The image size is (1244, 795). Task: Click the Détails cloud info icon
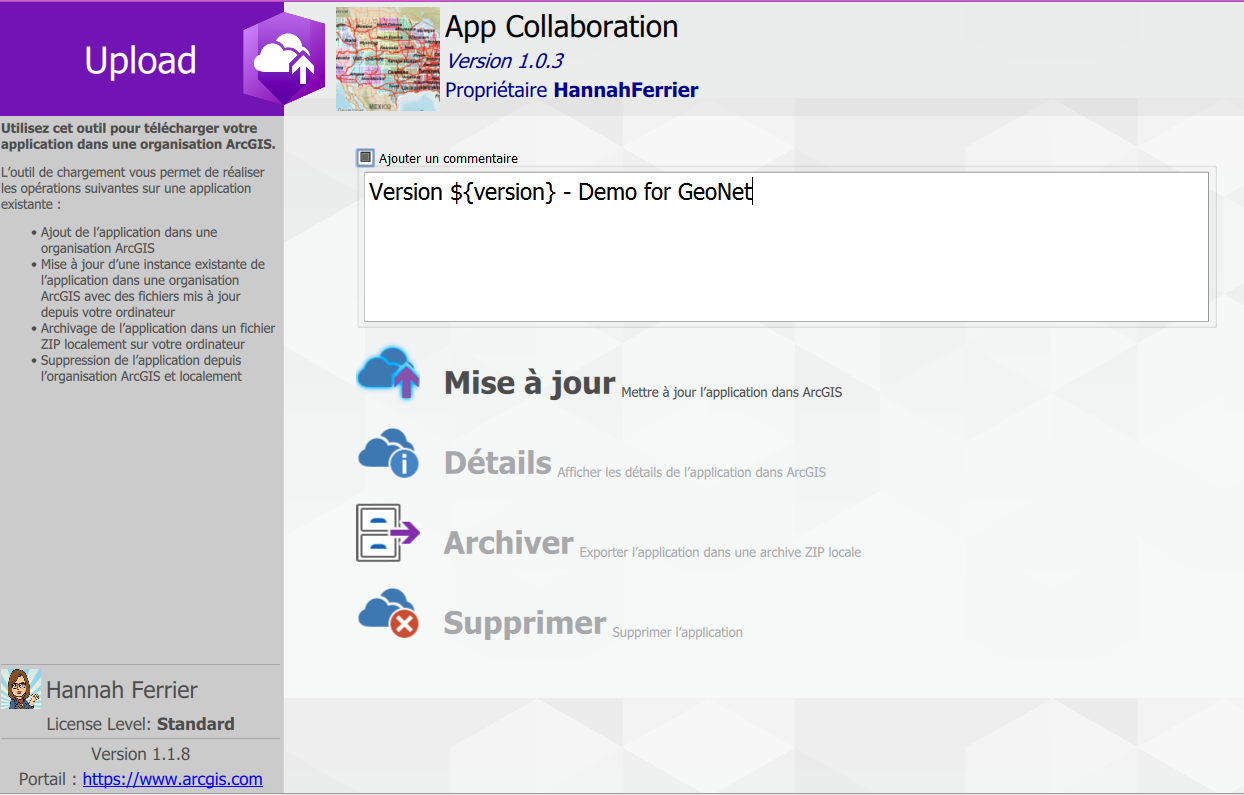click(x=388, y=453)
